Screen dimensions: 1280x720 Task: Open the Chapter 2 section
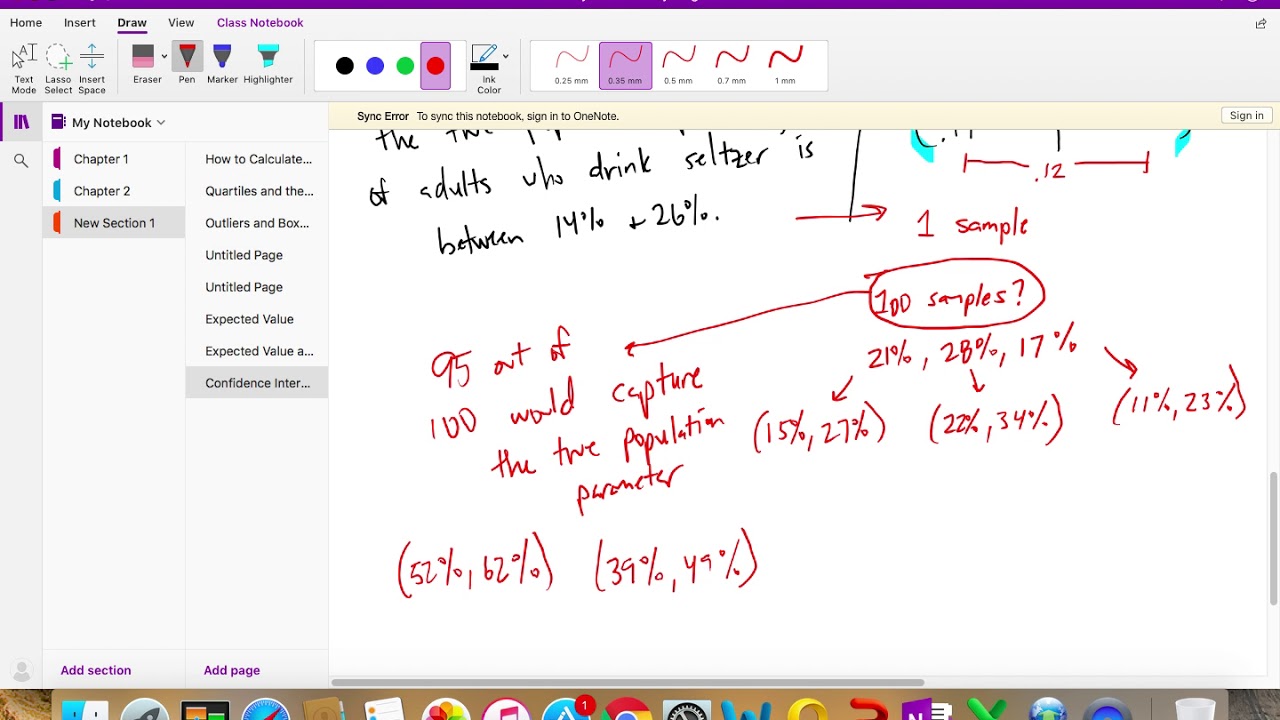114,191
